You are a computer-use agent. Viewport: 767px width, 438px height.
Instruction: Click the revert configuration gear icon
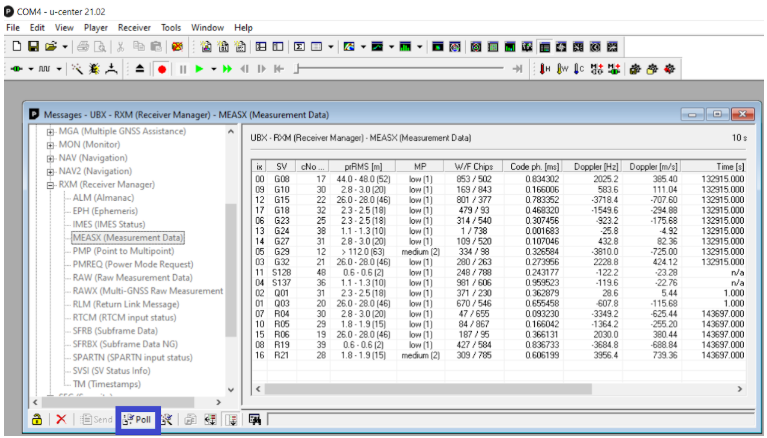click(x=669, y=69)
